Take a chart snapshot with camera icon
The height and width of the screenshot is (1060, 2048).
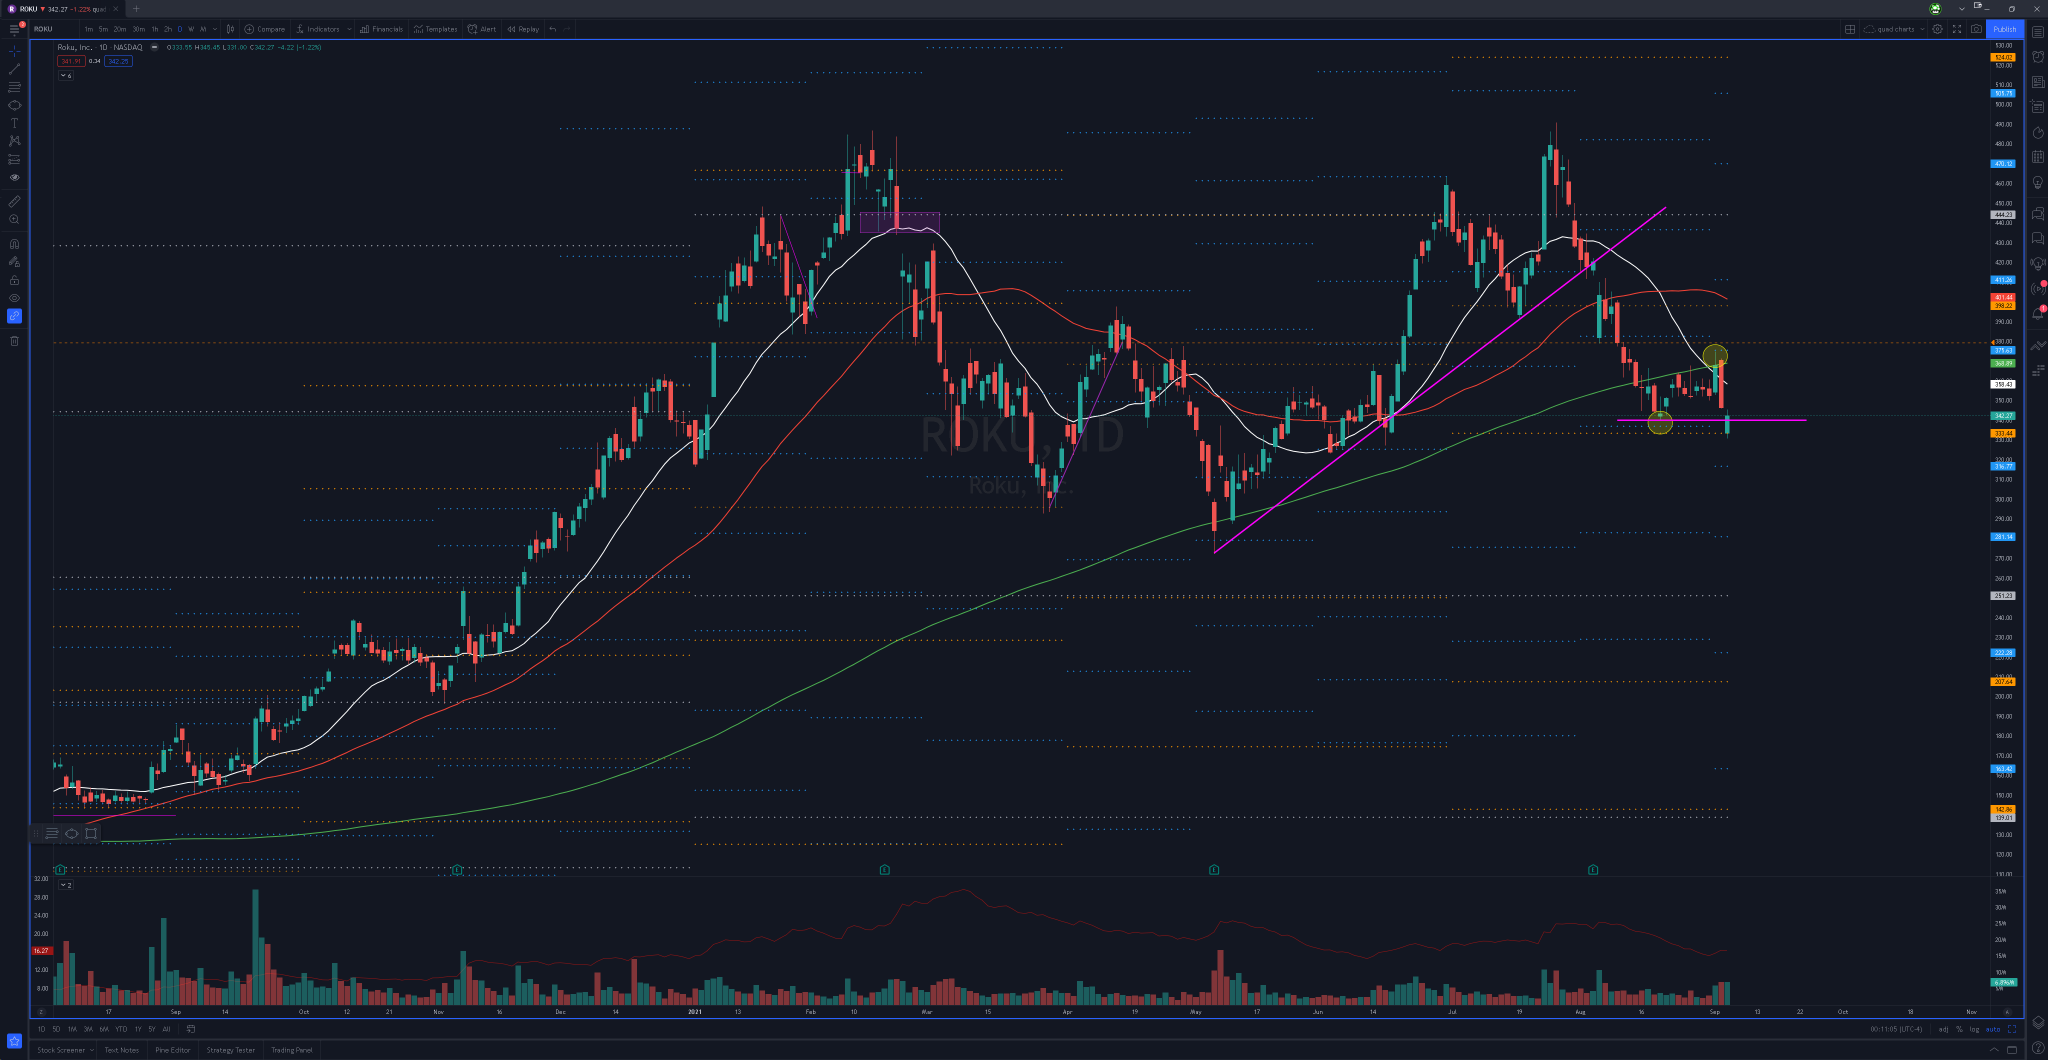click(x=1976, y=29)
